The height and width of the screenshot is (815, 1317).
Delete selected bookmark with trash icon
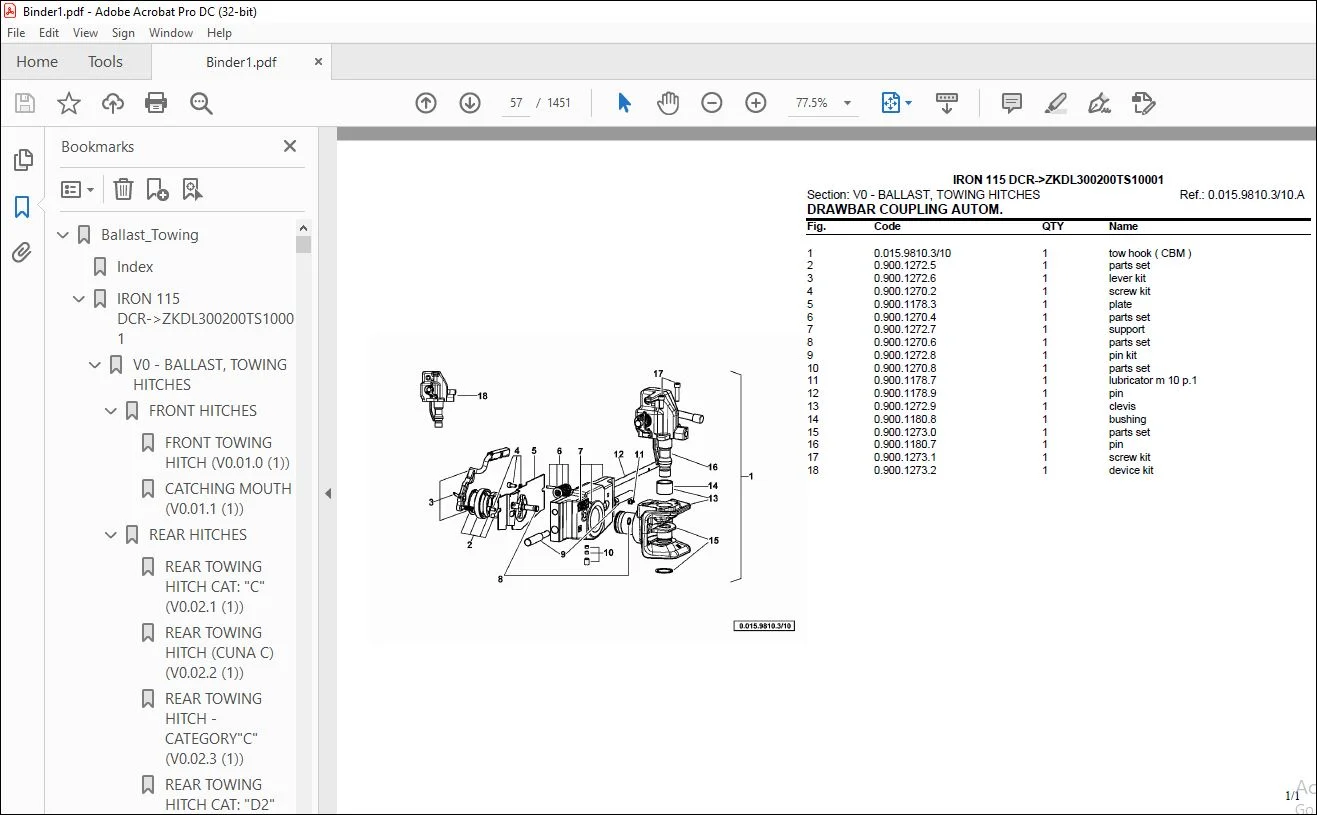[123, 189]
